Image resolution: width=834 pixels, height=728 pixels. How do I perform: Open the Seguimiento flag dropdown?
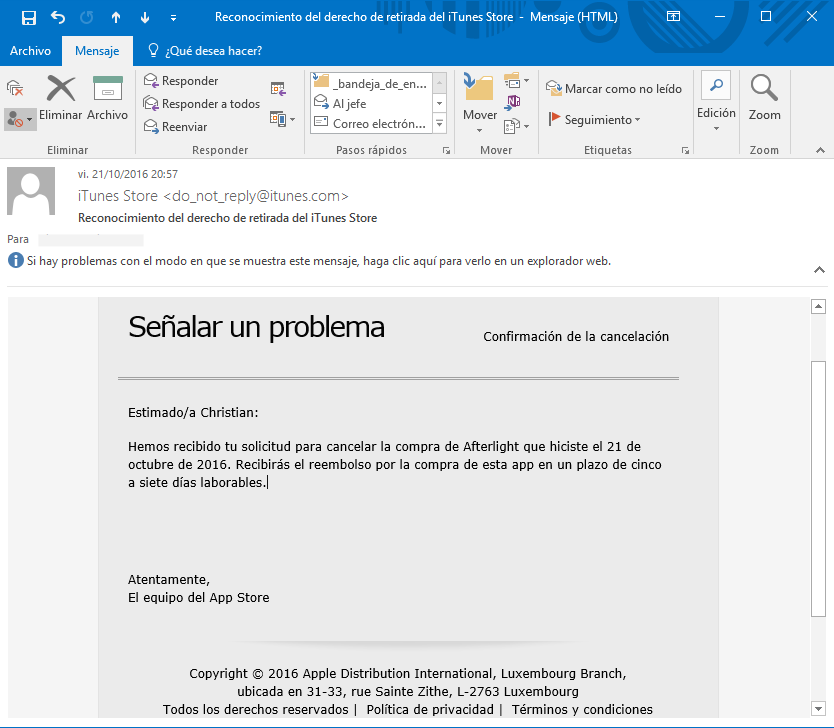coord(594,119)
